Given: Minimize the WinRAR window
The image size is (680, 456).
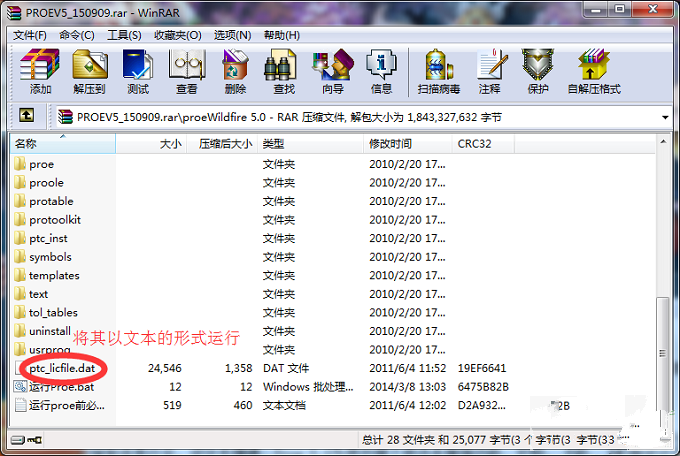Looking at the screenshot, I should click(596, 10).
